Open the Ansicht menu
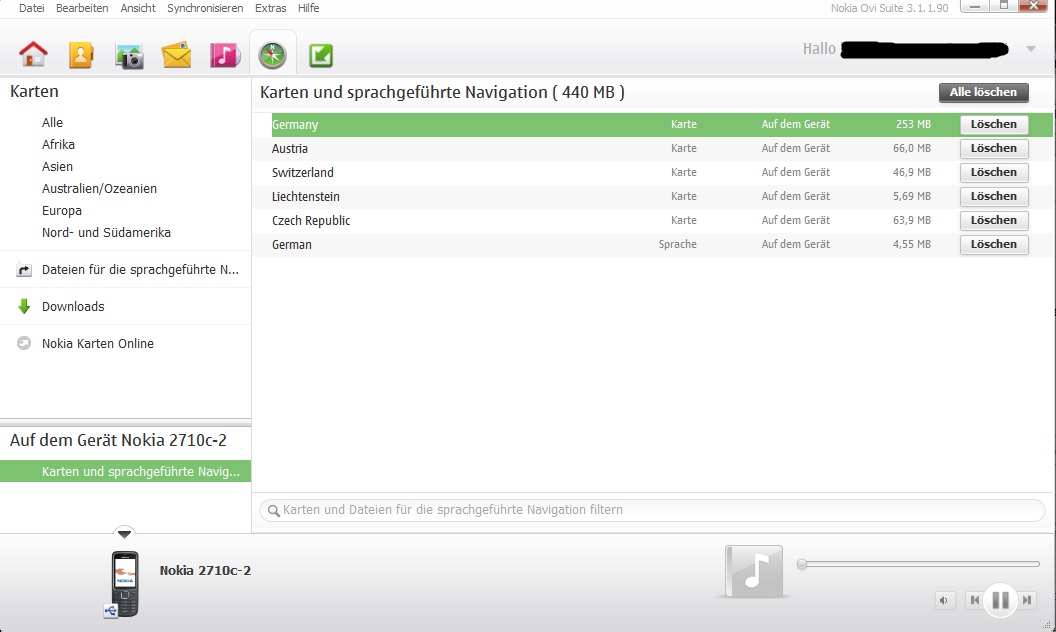Viewport: 1056px width, 632px height. 138,8
